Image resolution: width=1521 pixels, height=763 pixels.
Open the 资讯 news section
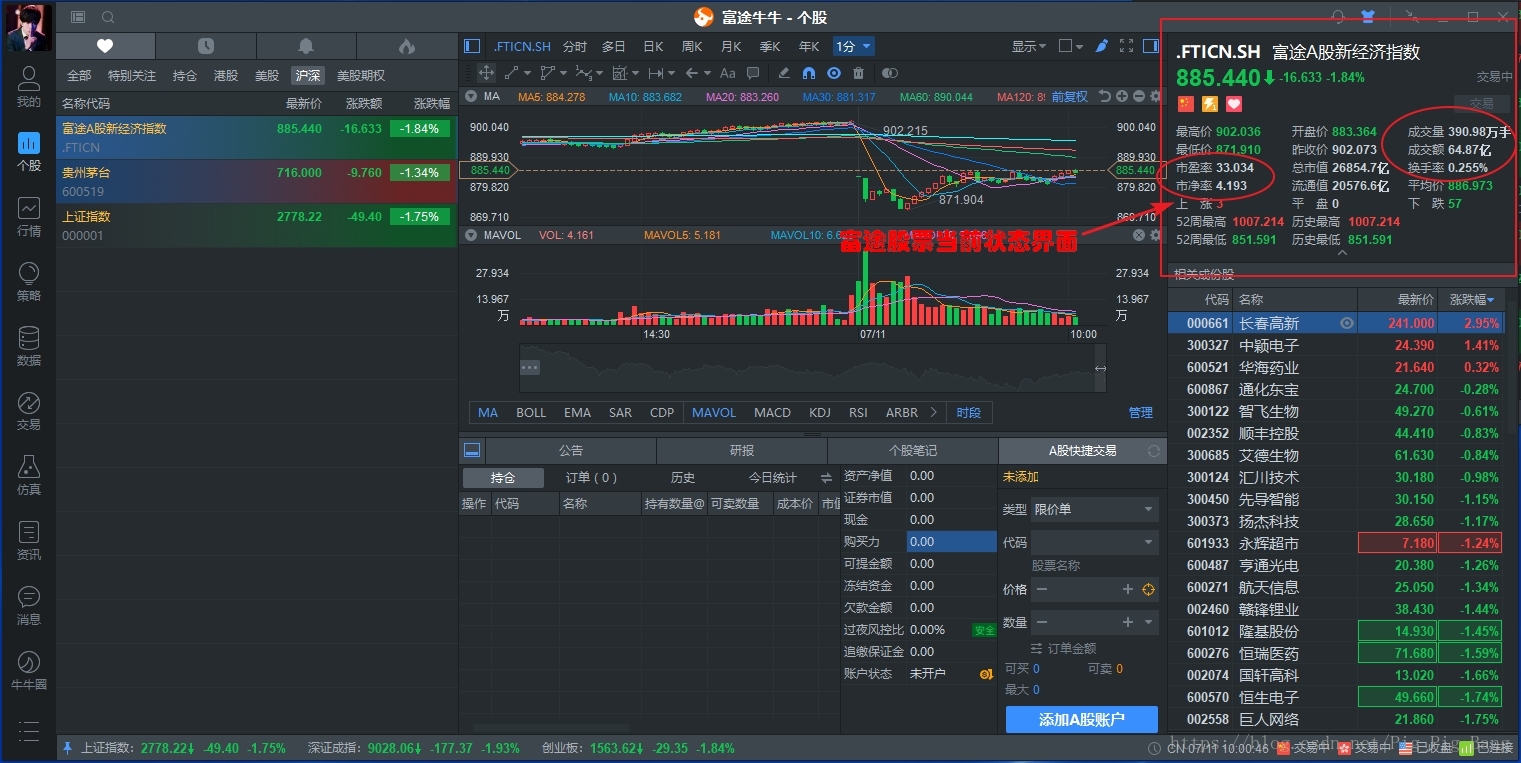click(x=29, y=540)
